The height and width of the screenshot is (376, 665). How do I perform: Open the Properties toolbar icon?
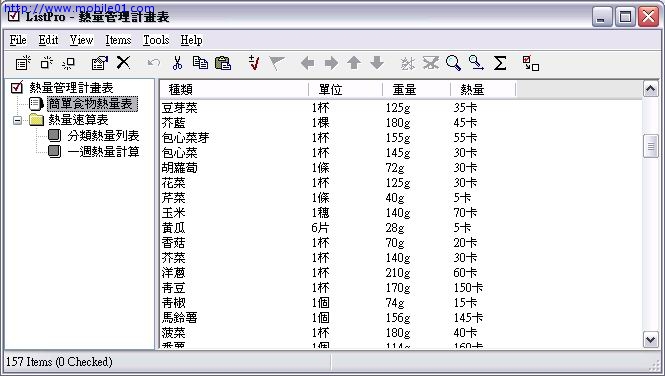click(x=100, y=63)
